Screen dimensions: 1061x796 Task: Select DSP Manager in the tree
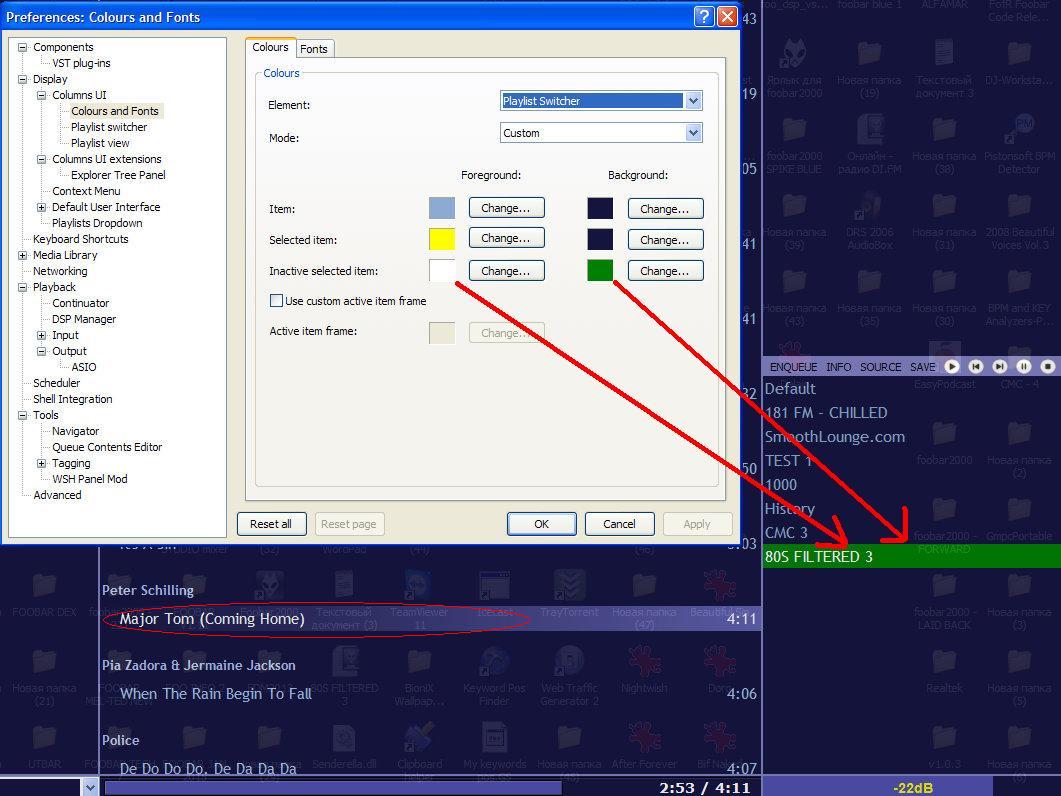[x=84, y=319]
